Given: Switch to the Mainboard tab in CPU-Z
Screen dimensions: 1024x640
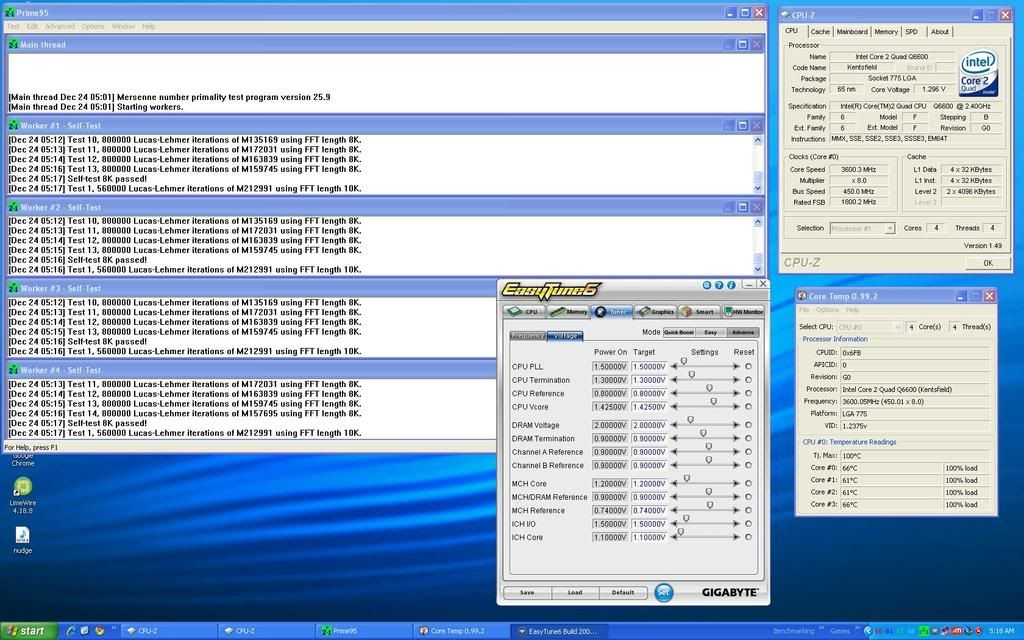Looking at the screenshot, I should (852, 31).
